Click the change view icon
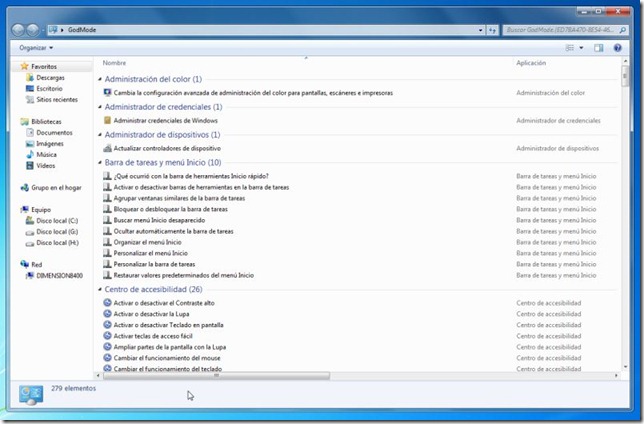Viewport: 644px width, 424px height. 570,48
